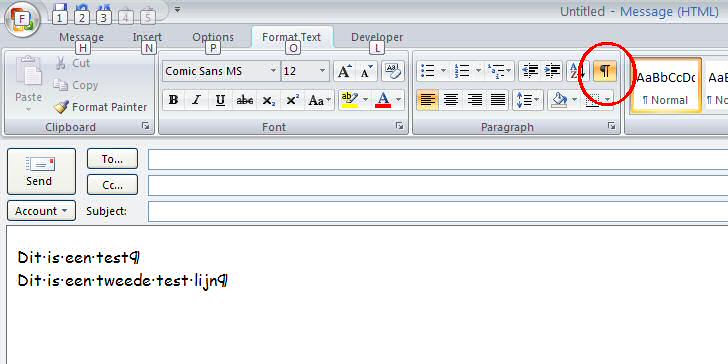Open Font dialog launcher
The height and width of the screenshot is (364, 728).
pyautogui.click(x=399, y=126)
